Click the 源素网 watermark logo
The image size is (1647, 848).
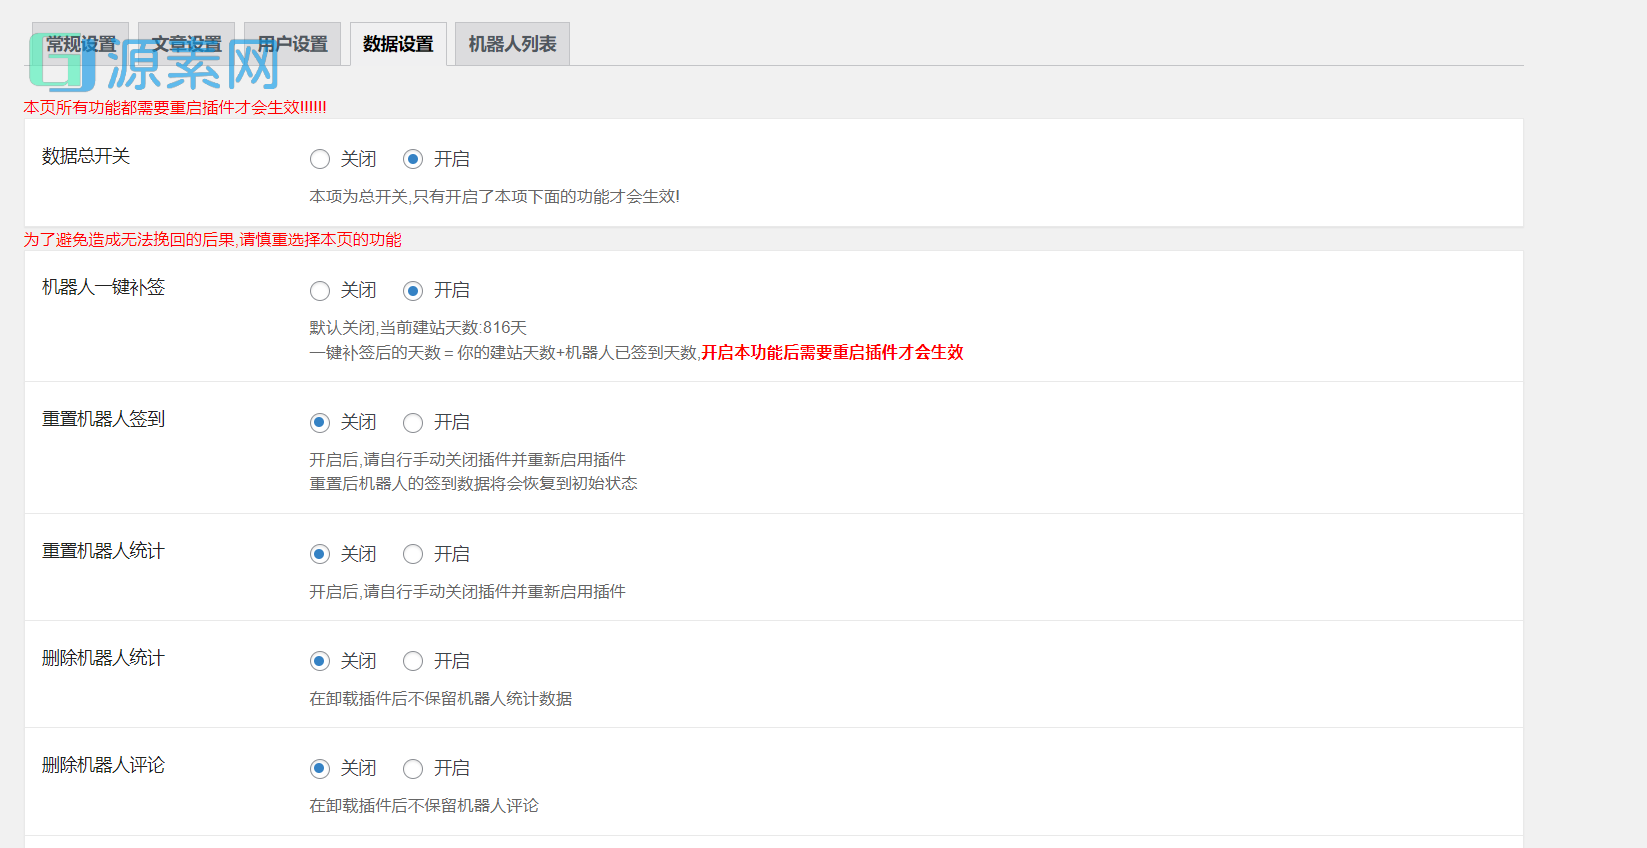(155, 66)
